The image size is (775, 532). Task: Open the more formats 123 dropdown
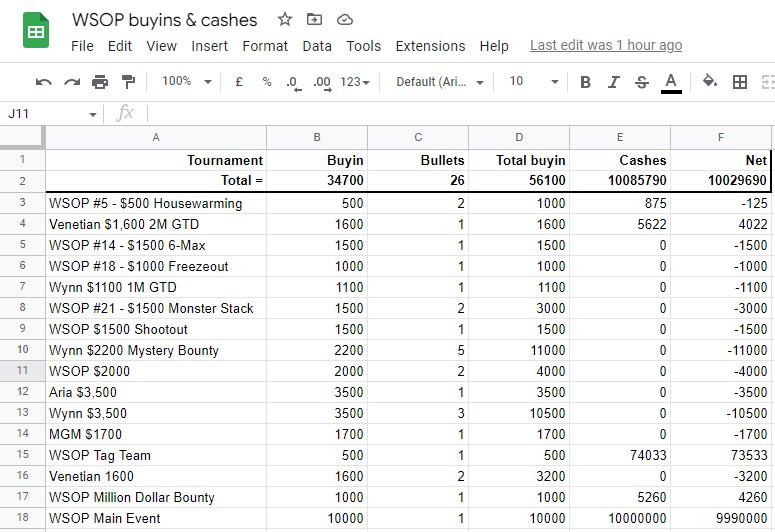[355, 82]
